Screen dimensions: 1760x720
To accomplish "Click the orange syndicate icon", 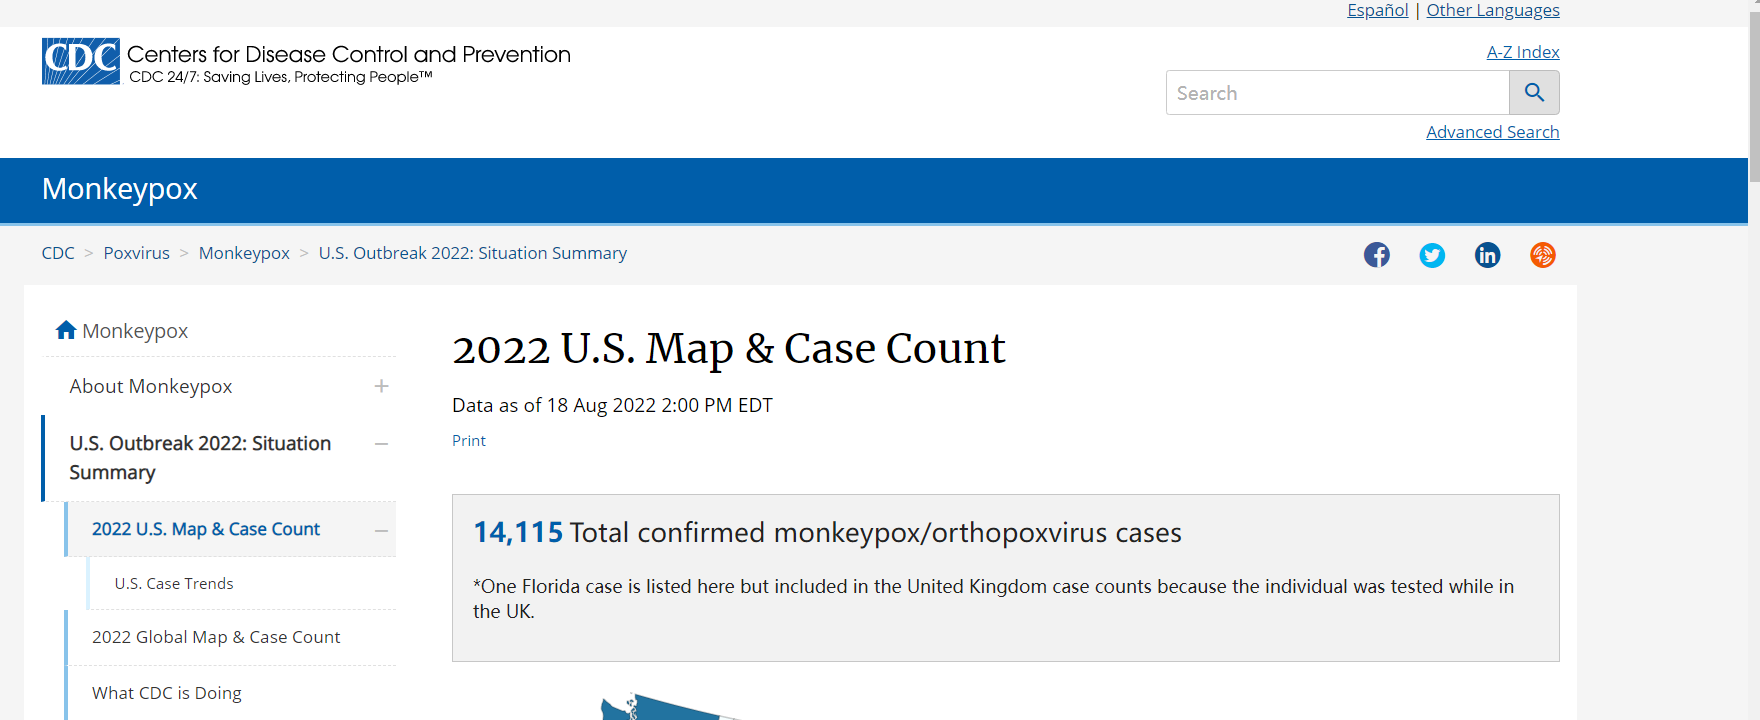I will pyautogui.click(x=1543, y=255).
